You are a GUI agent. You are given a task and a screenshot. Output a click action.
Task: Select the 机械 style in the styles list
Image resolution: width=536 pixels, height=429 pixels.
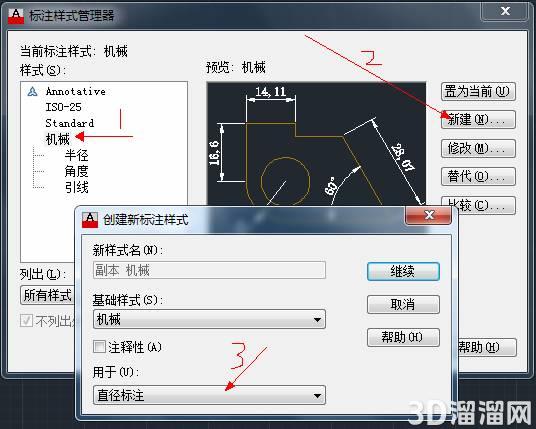58,139
